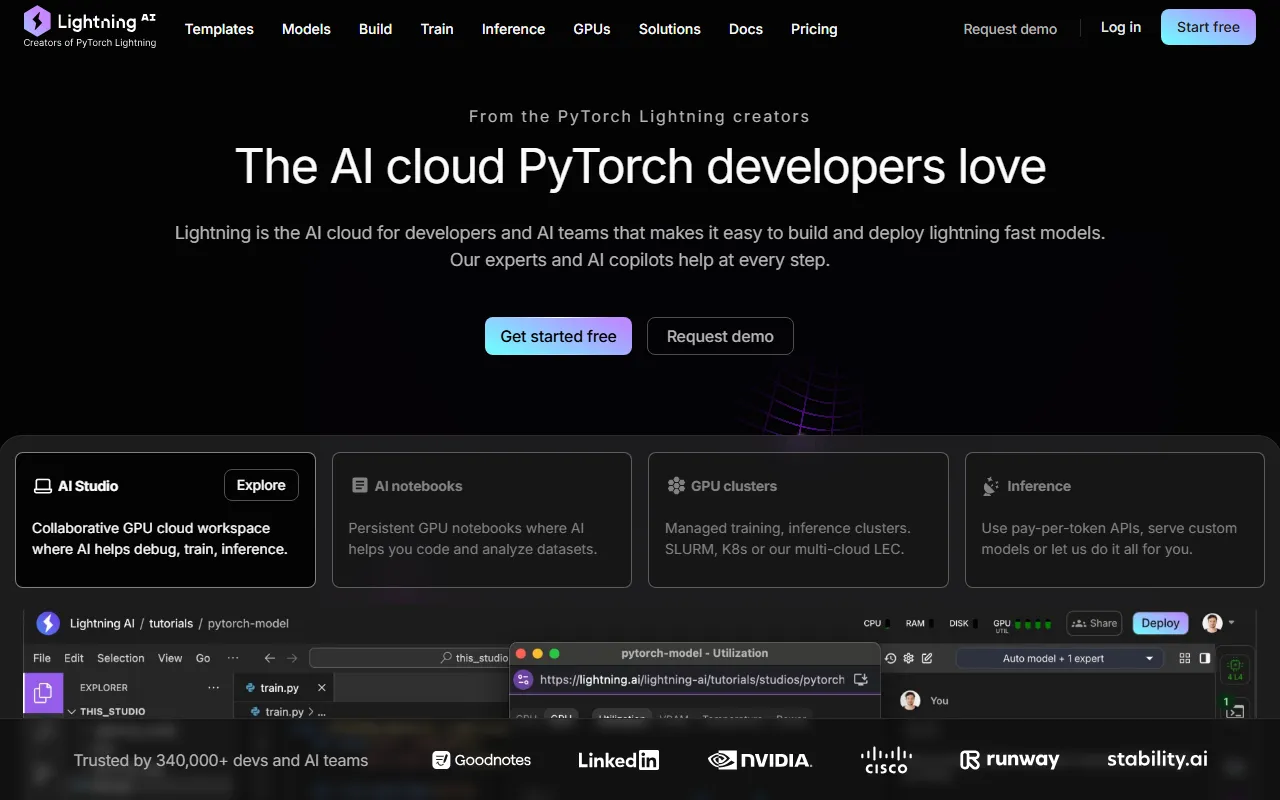
Task: Open chat history clock icon
Action: coord(890,658)
